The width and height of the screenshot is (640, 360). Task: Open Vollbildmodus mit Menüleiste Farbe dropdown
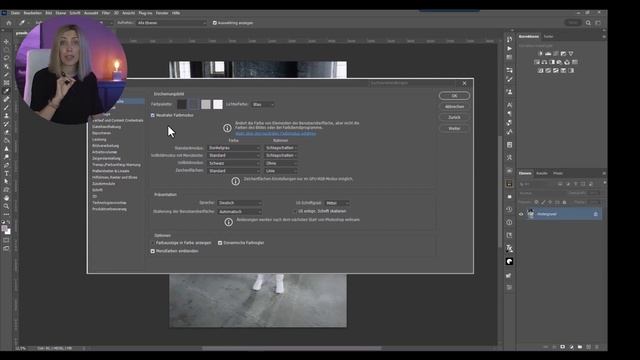click(234, 156)
